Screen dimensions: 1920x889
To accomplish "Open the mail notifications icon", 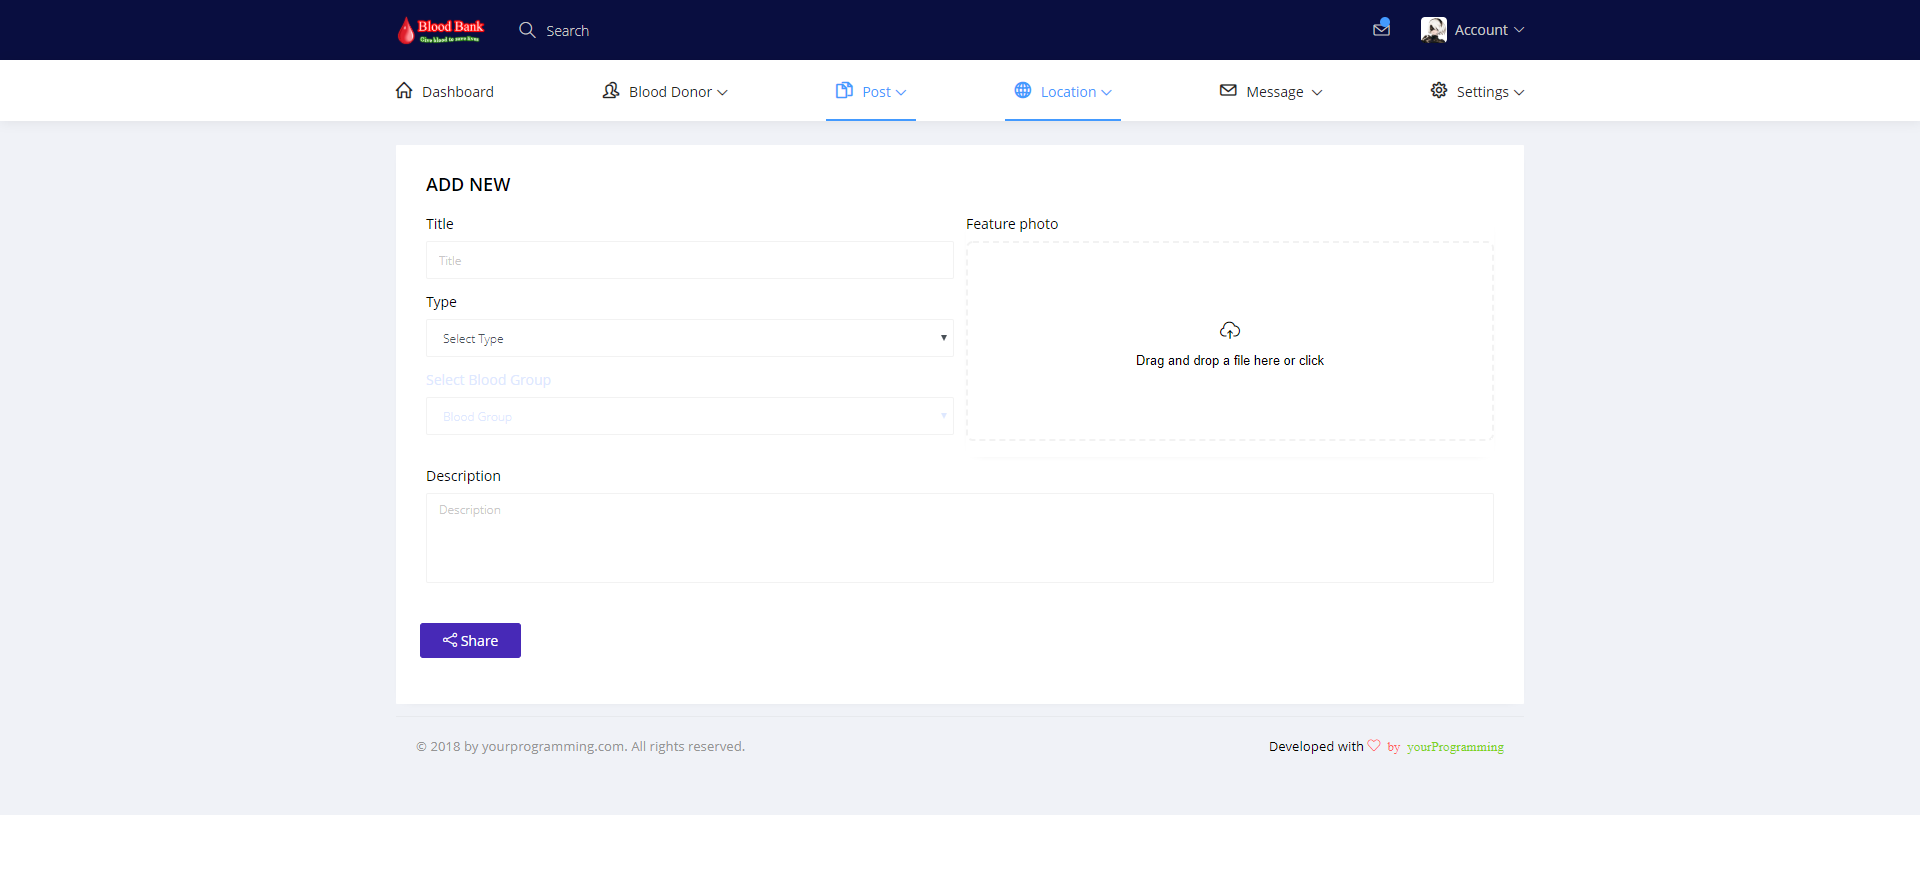I will pyautogui.click(x=1381, y=29).
